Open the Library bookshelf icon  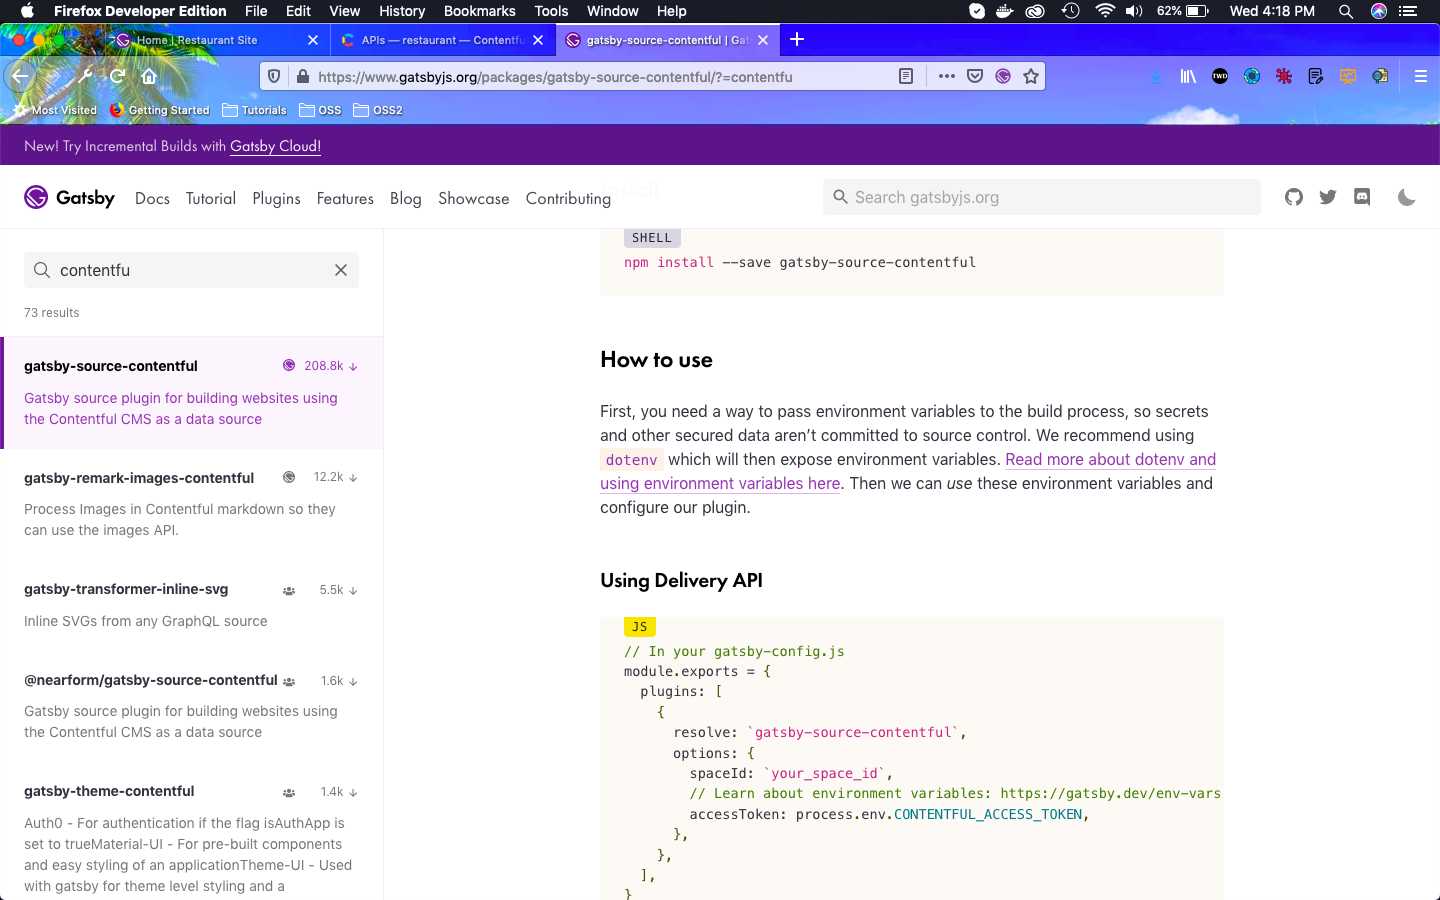click(x=1188, y=76)
